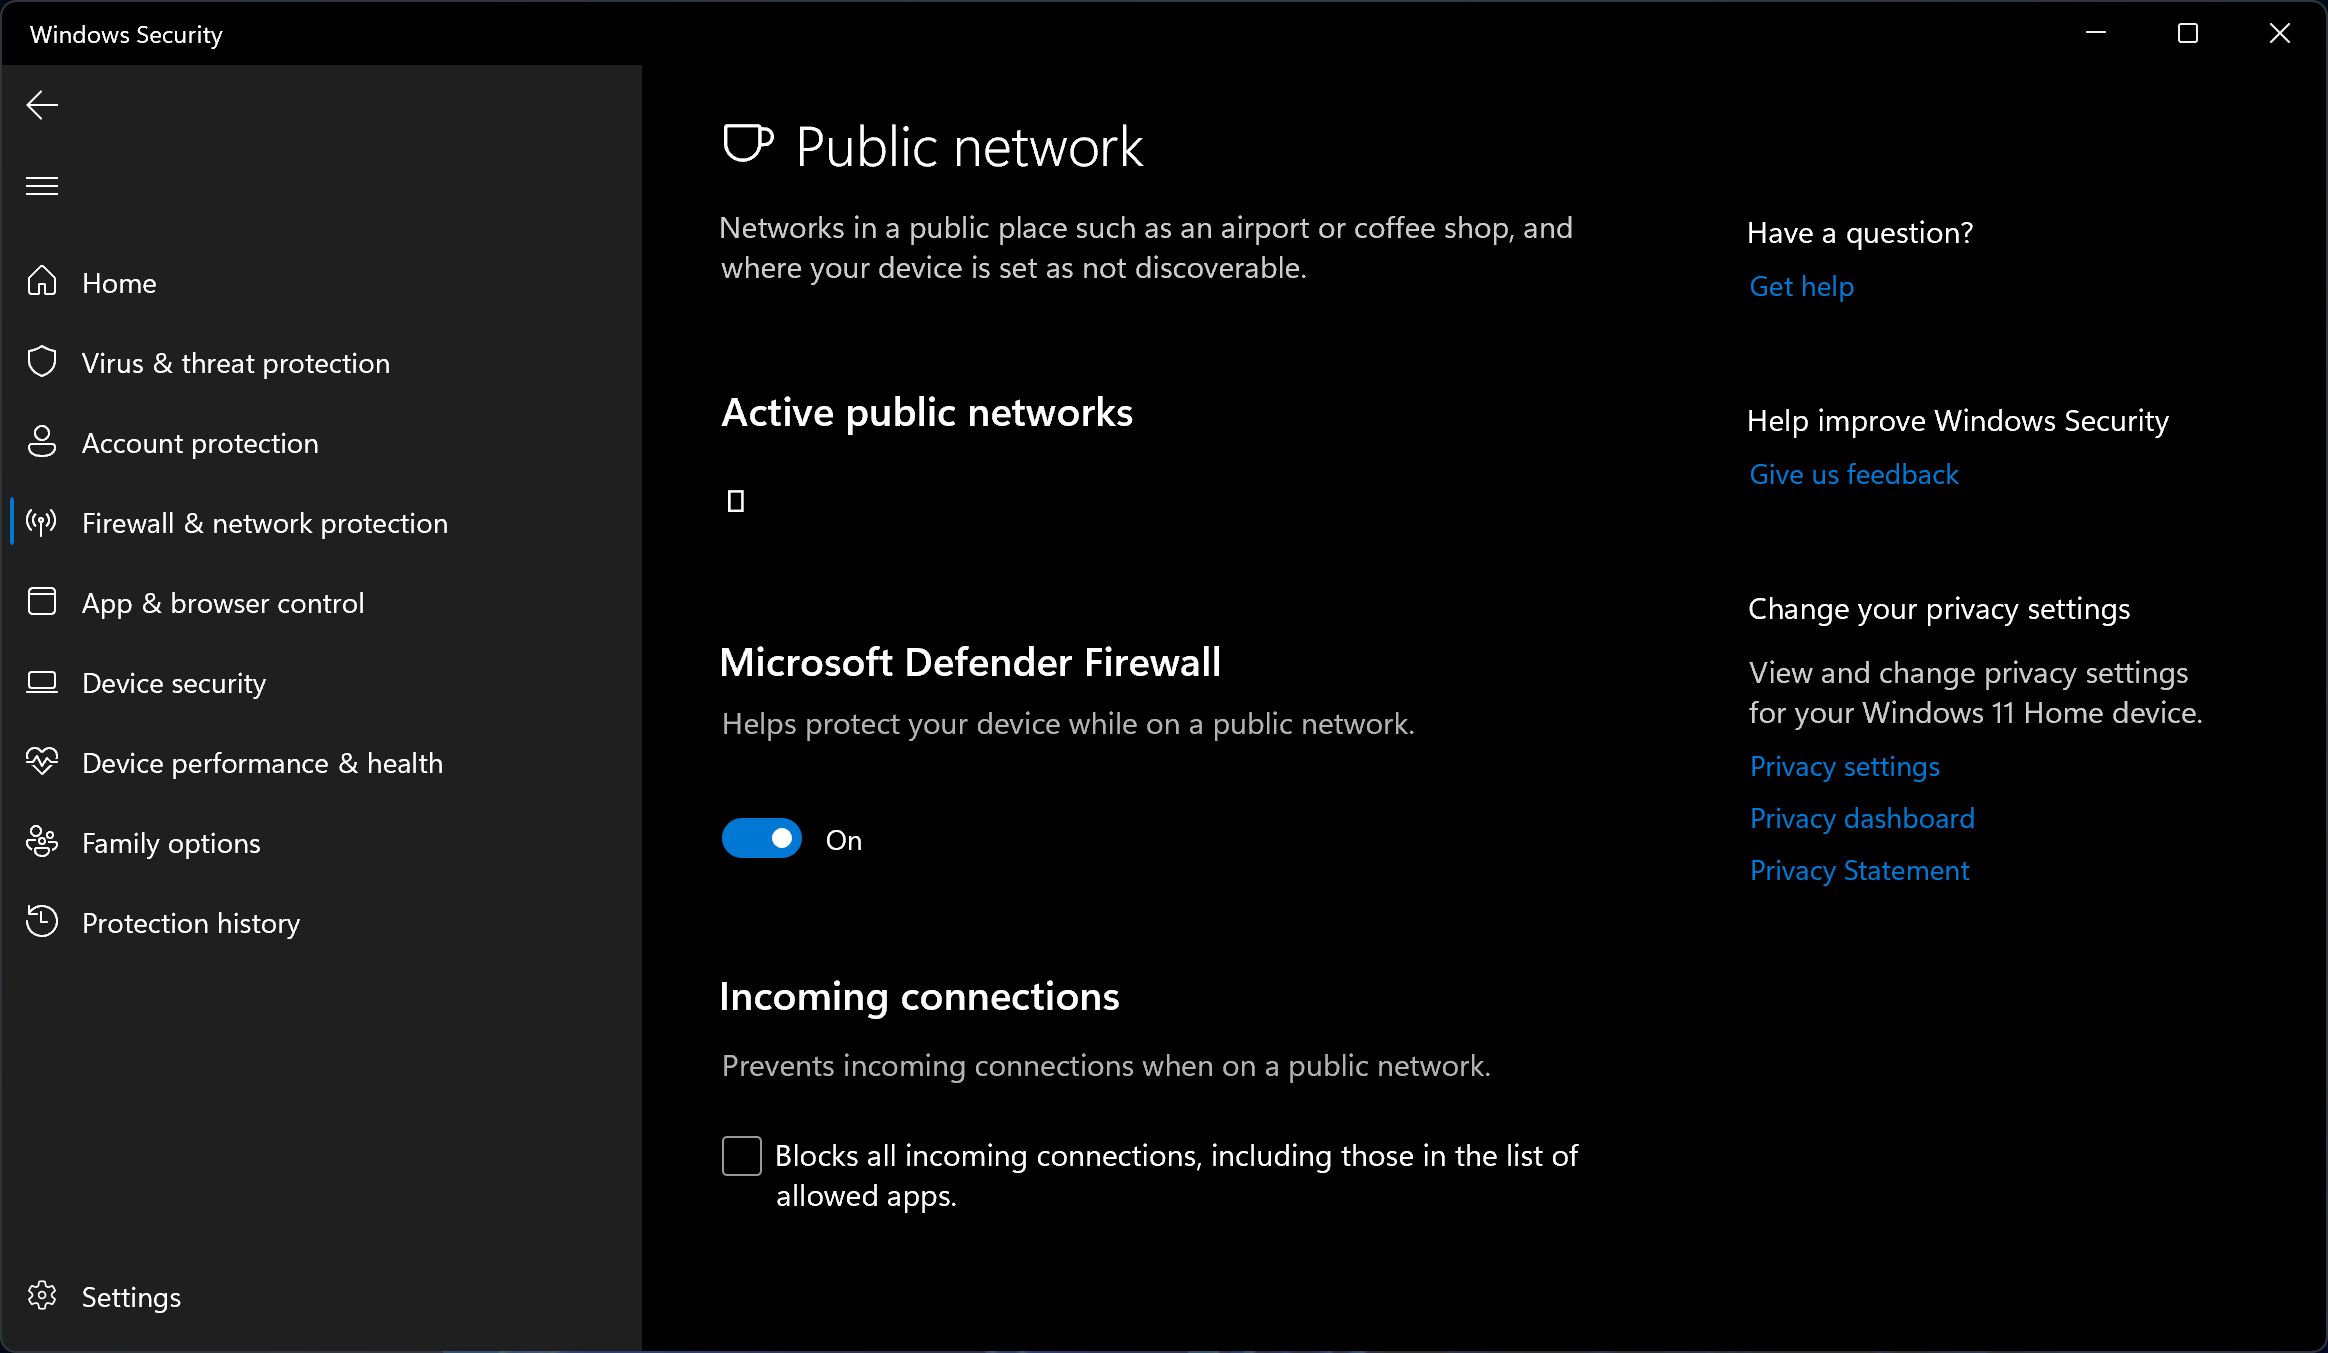Open the Home section icon
This screenshot has height=1353, width=2328.
point(42,282)
